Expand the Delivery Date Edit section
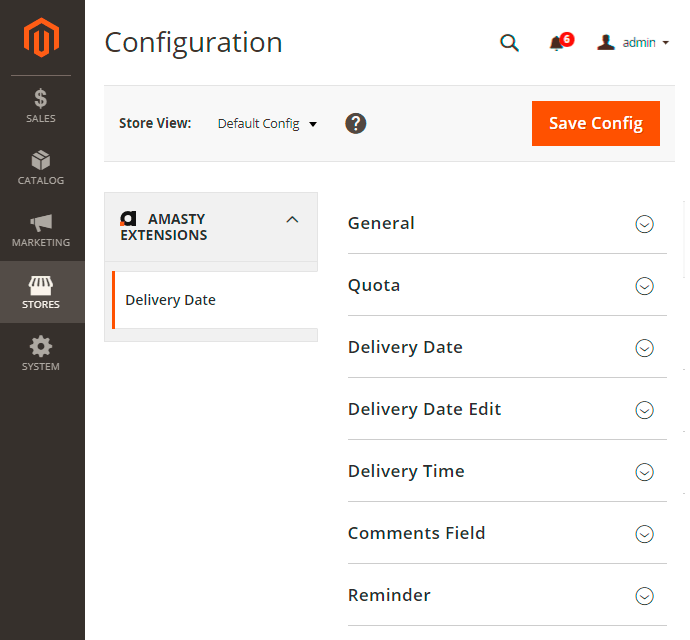The image size is (690, 640). [645, 410]
